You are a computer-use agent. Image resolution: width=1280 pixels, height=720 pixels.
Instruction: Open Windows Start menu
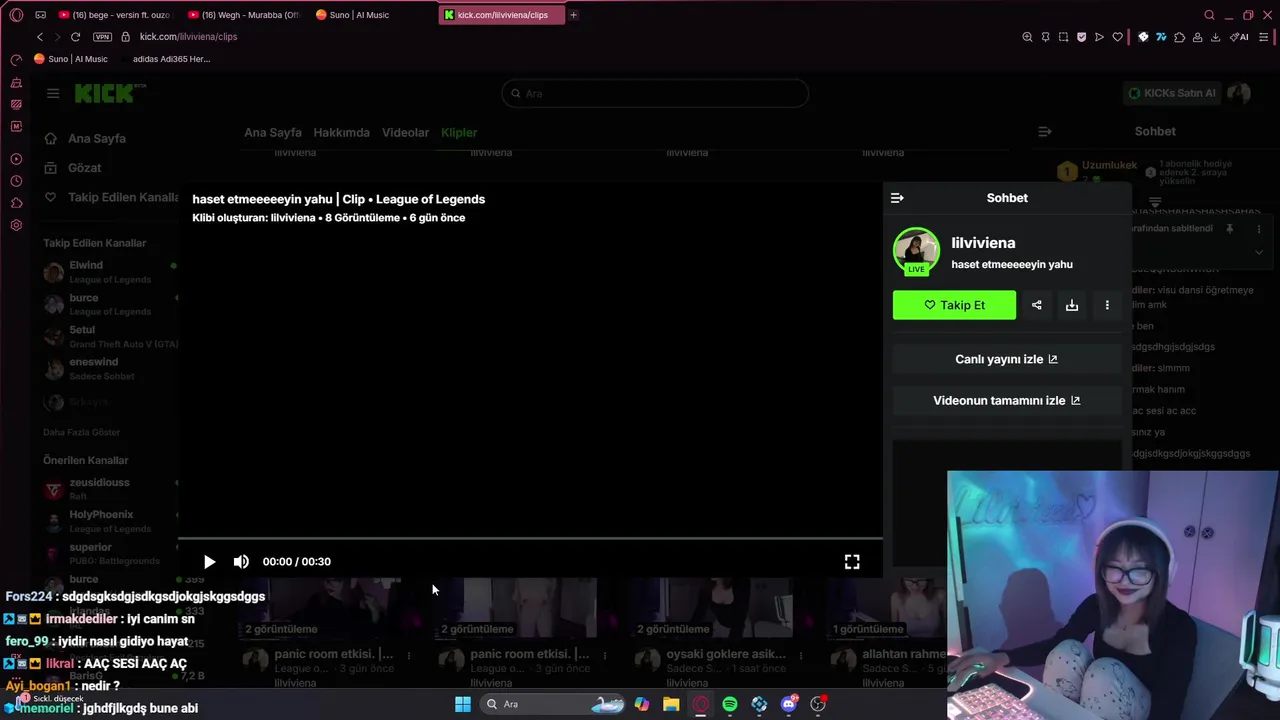click(463, 704)
